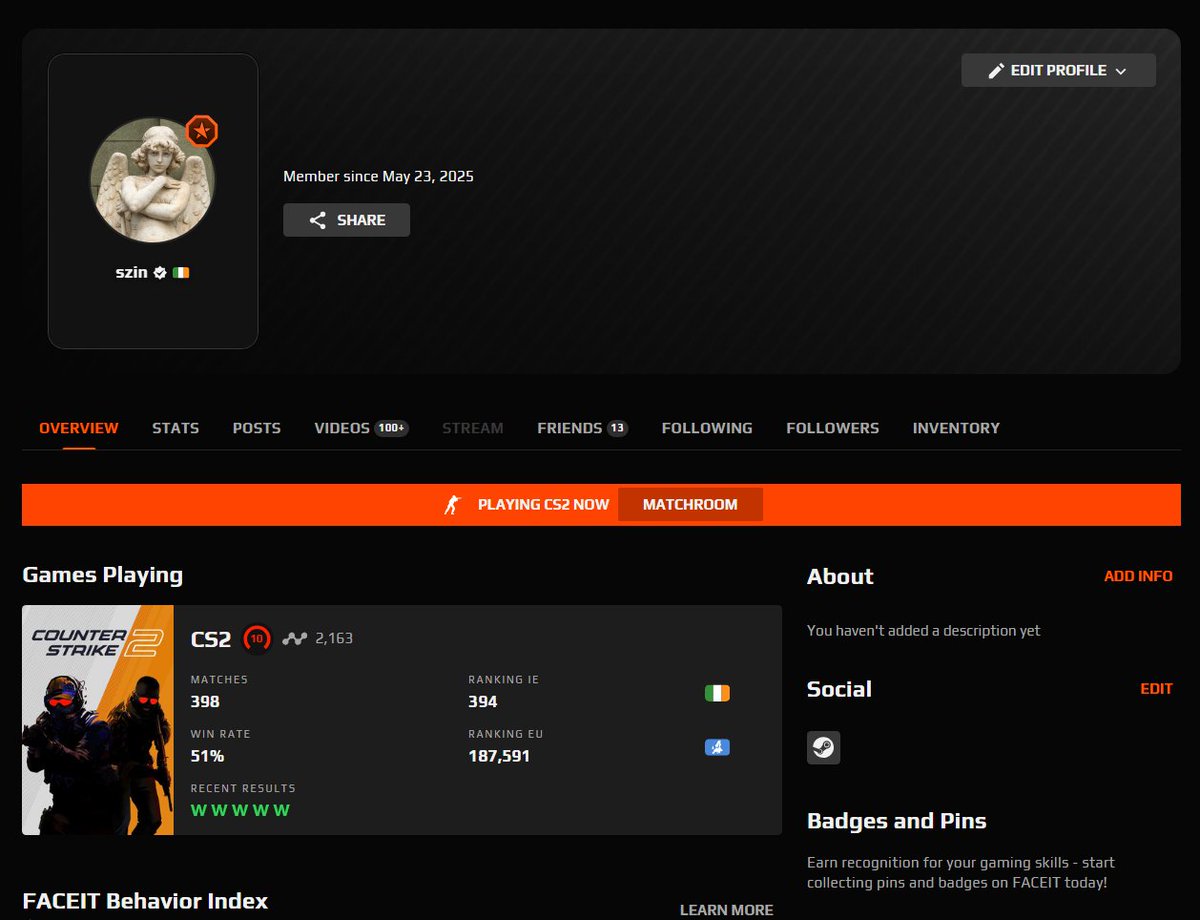Click the Ranking IE value 394
1200x920 pixels.
(483, 702)
